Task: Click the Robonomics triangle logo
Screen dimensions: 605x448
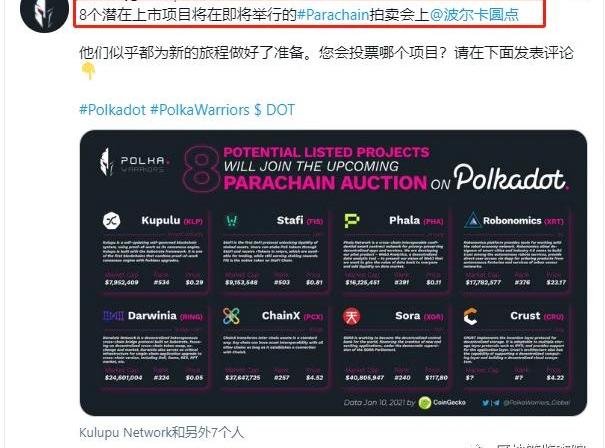Action: point(472,220)
